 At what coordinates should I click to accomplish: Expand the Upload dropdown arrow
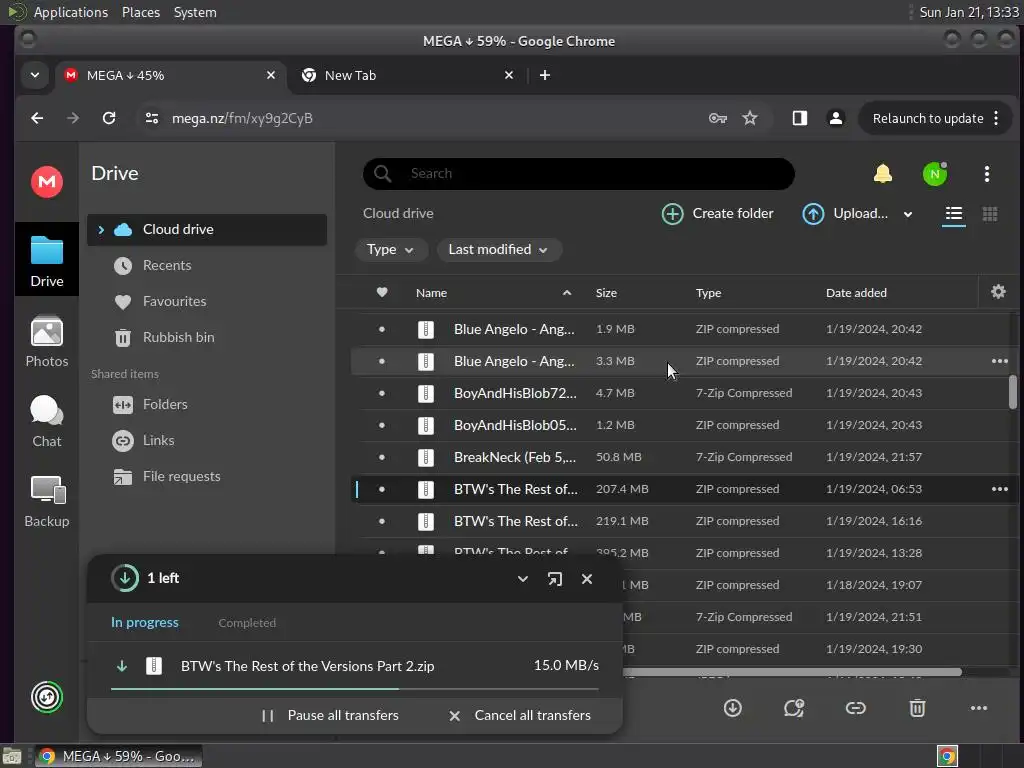pos(908,214)
